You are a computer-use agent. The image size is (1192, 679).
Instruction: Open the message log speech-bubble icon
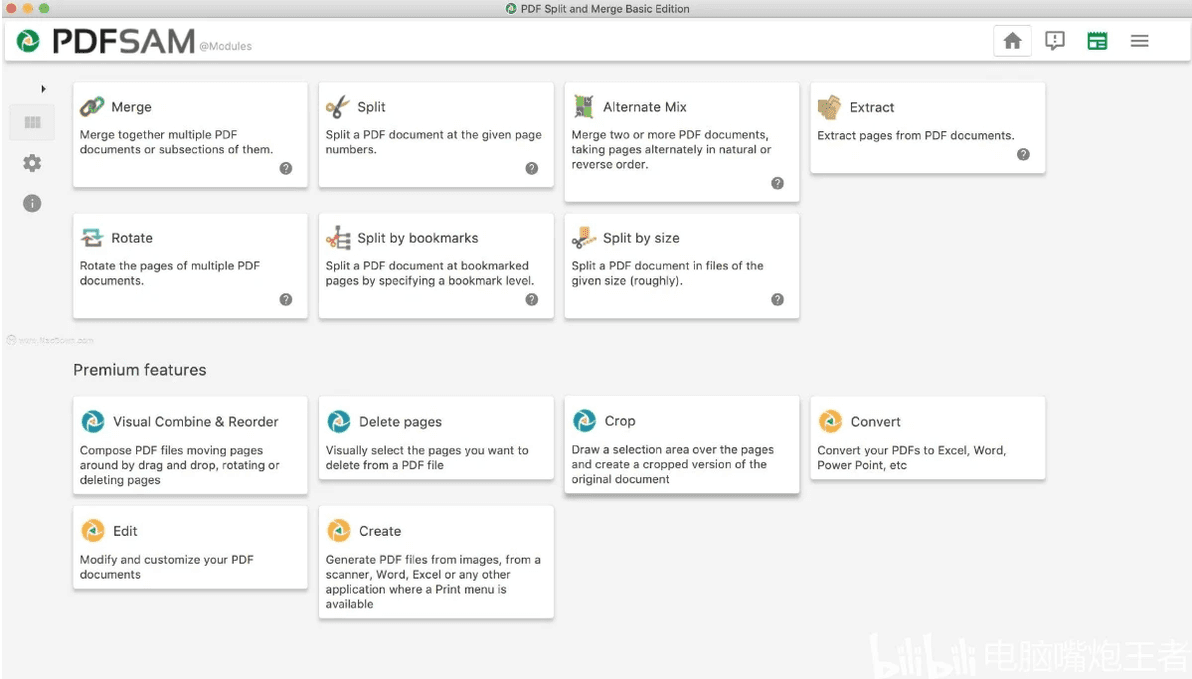point(1054,41)
